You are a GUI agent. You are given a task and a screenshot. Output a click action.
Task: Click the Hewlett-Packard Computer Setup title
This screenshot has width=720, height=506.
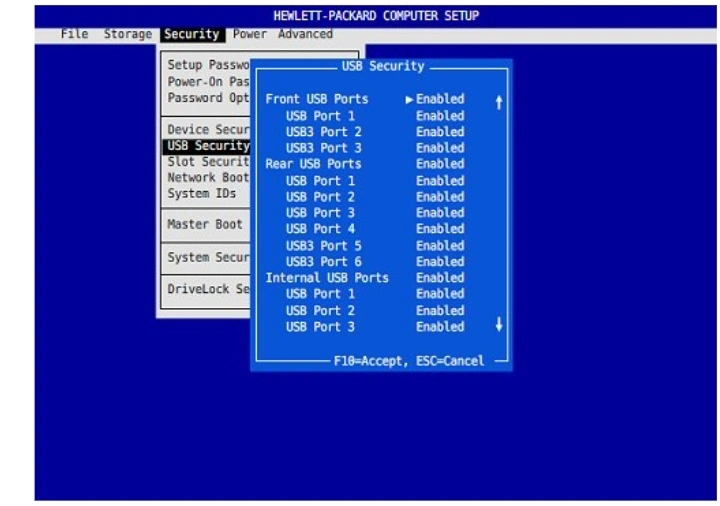[x=376, y=16]
